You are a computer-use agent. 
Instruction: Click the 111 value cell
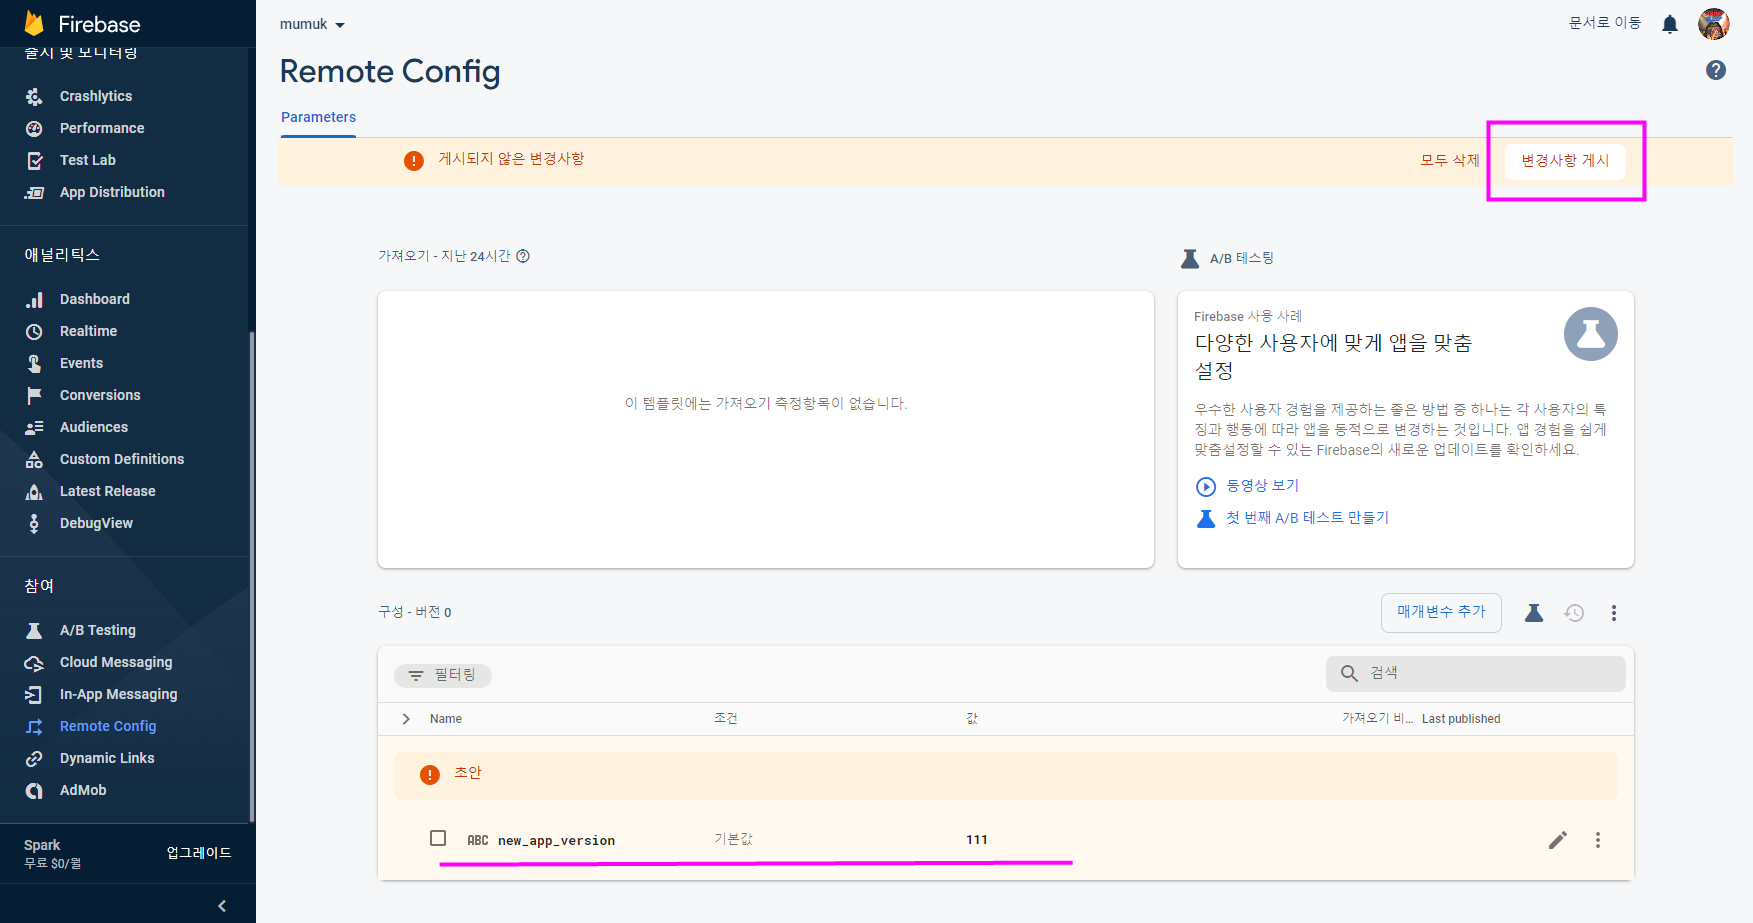[x=977, y=840]
